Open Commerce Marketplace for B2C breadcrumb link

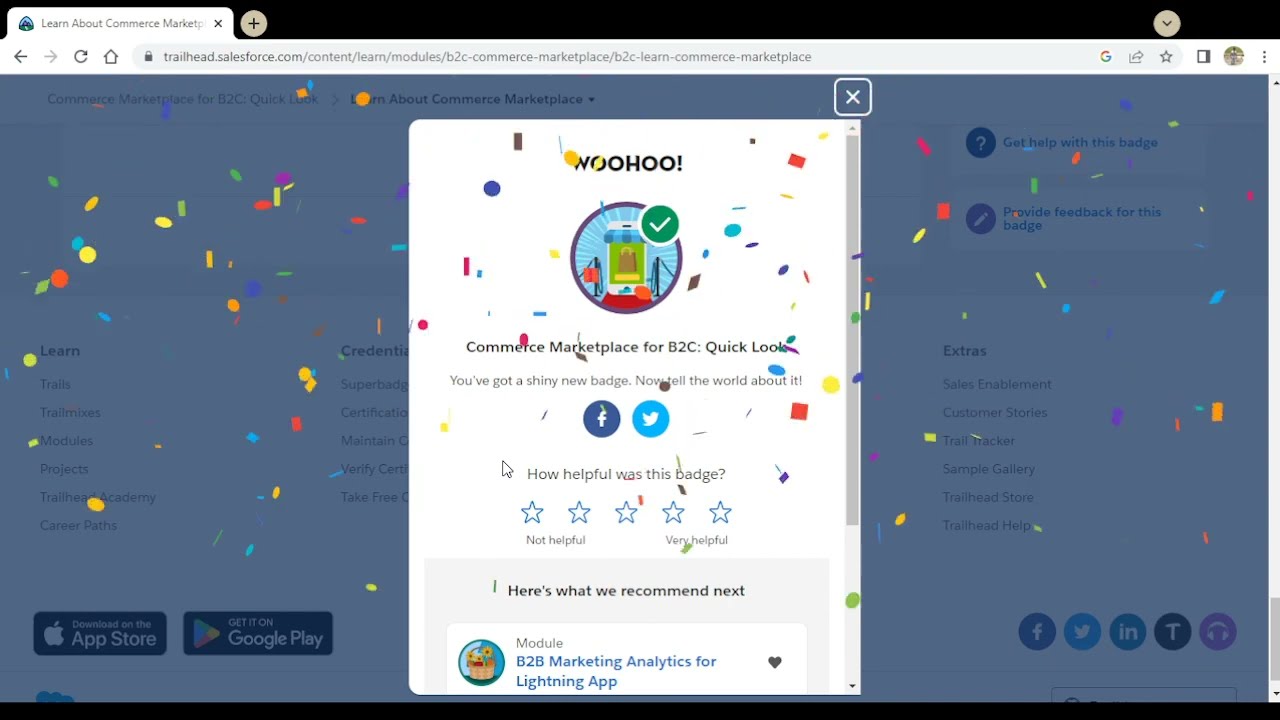(182, 99)
